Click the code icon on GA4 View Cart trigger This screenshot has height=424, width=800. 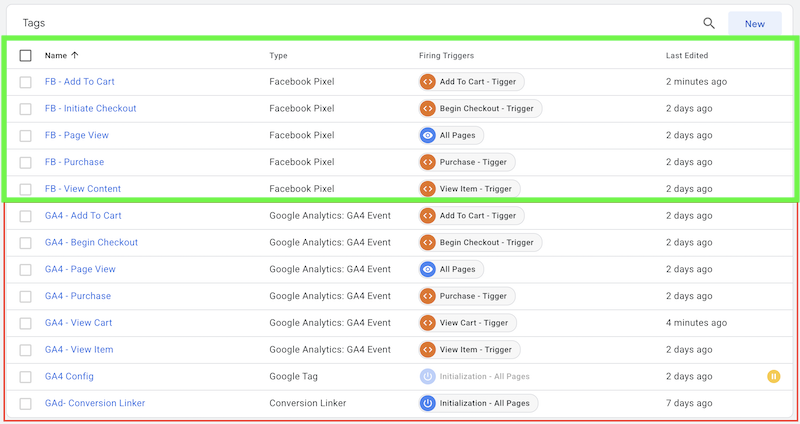pyautogui.click(x=428, y=322)
